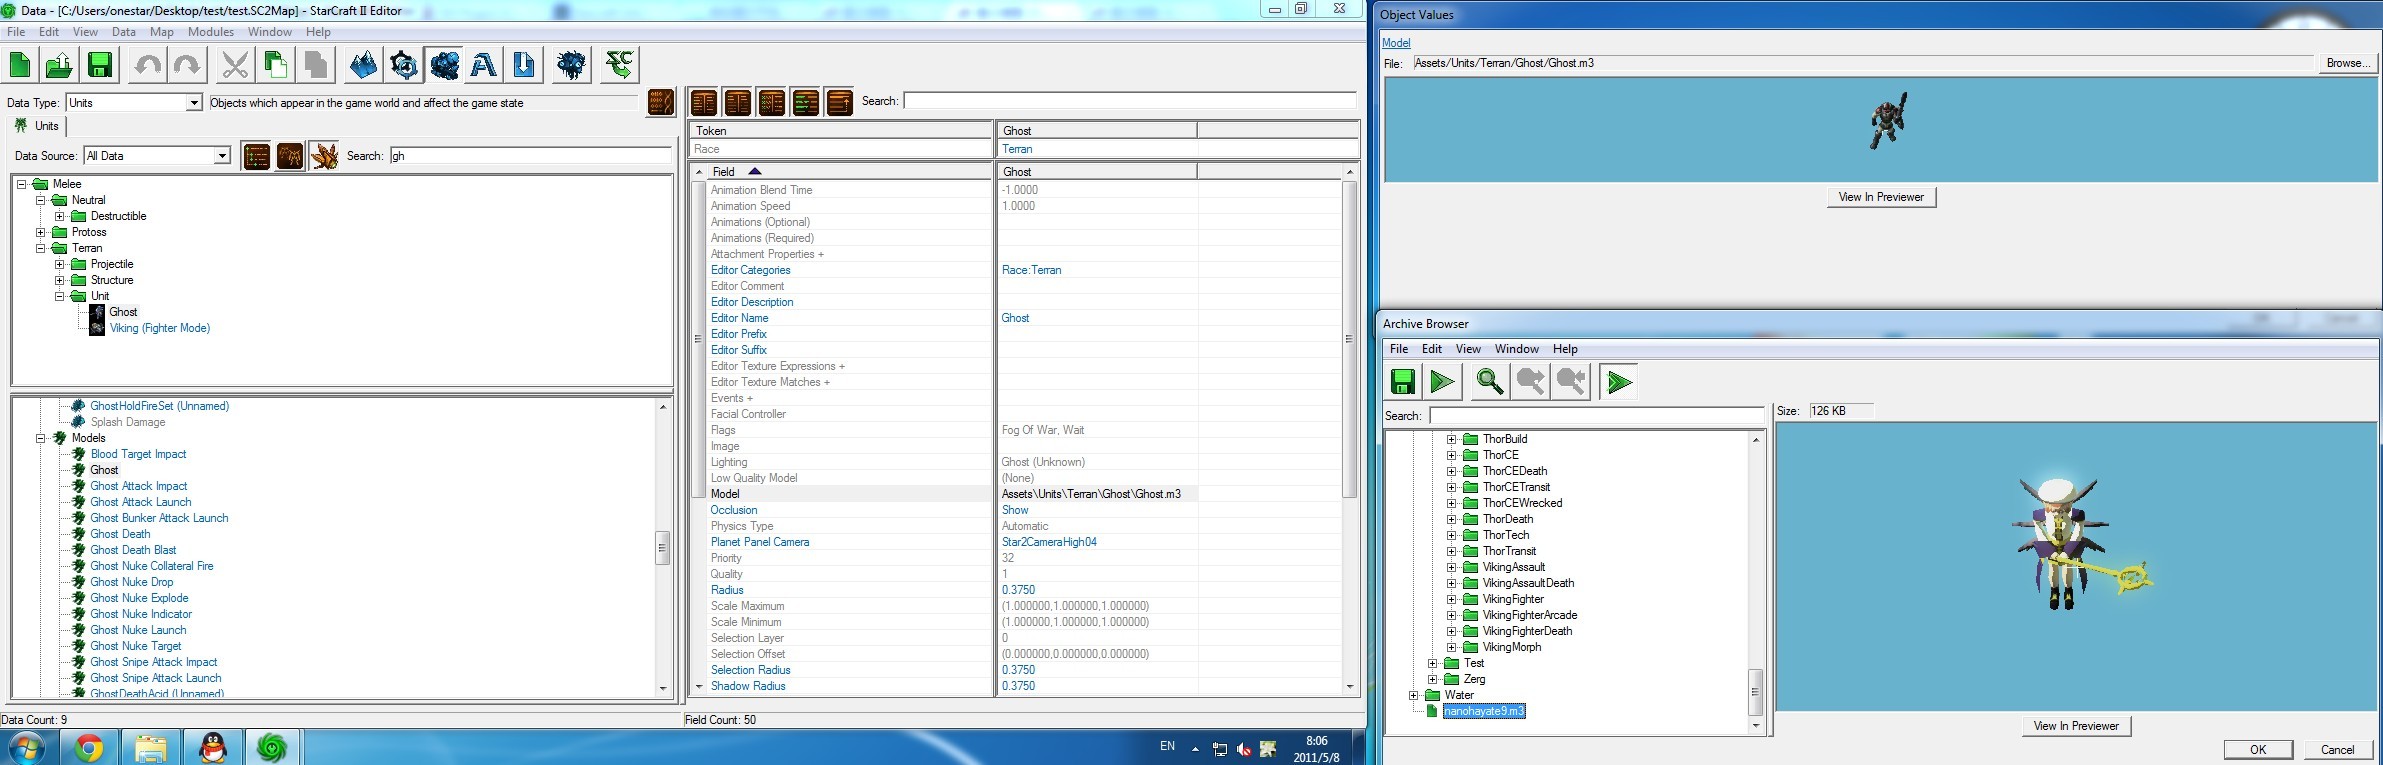Toggle the orange insect filter button
This screenshot has height=765, width=2383.
click(x=324, y=156)
